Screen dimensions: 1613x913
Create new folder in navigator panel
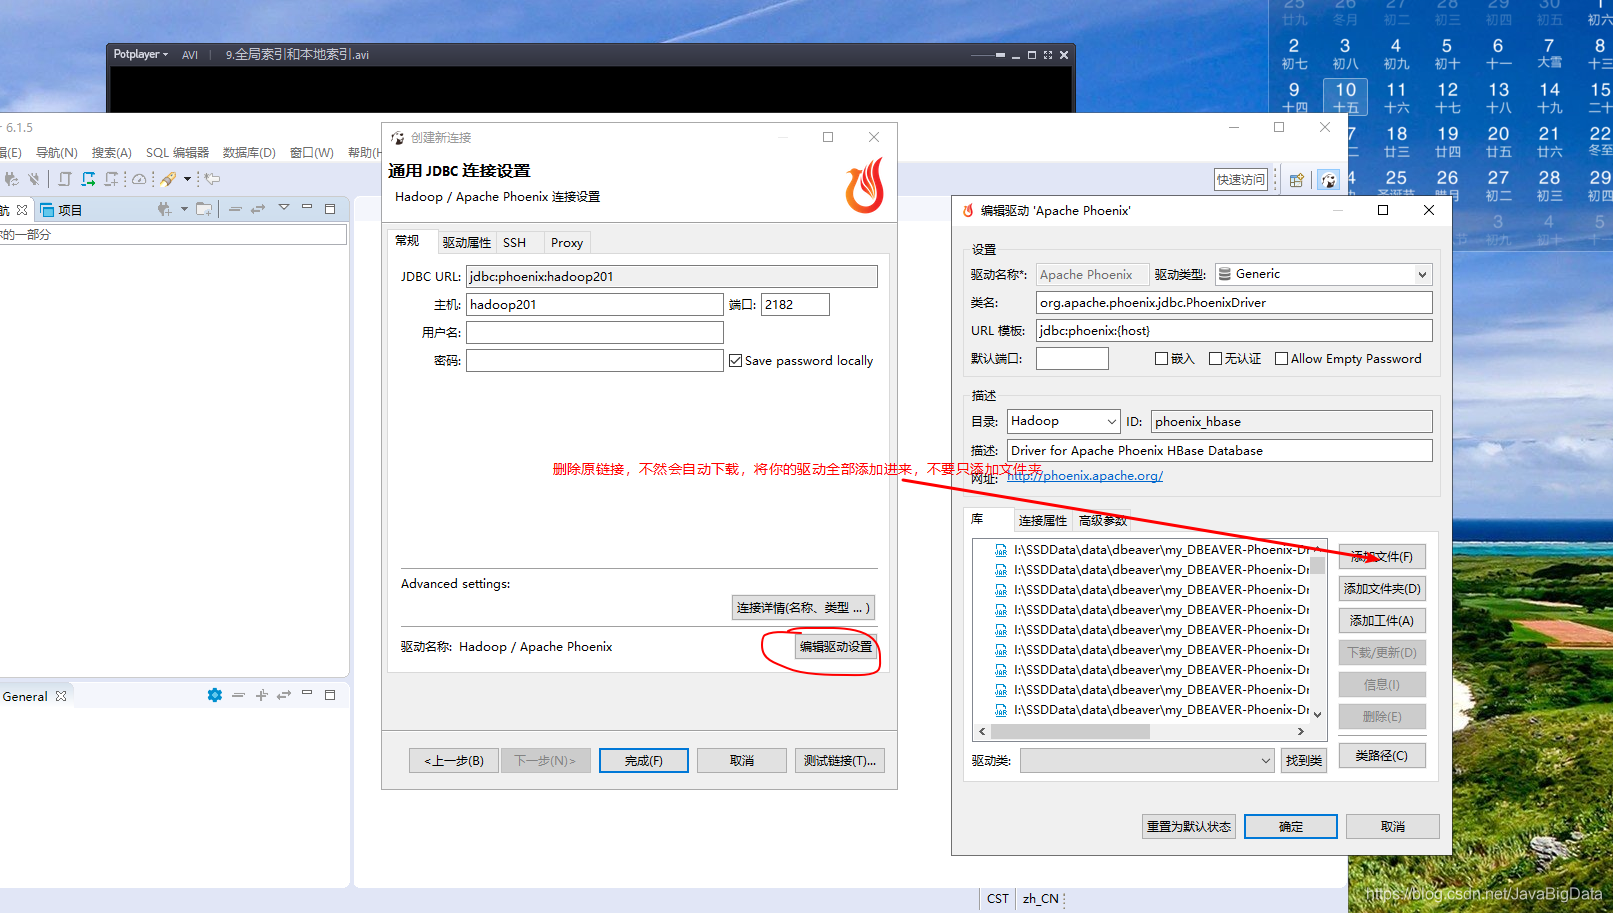point(204,209)
